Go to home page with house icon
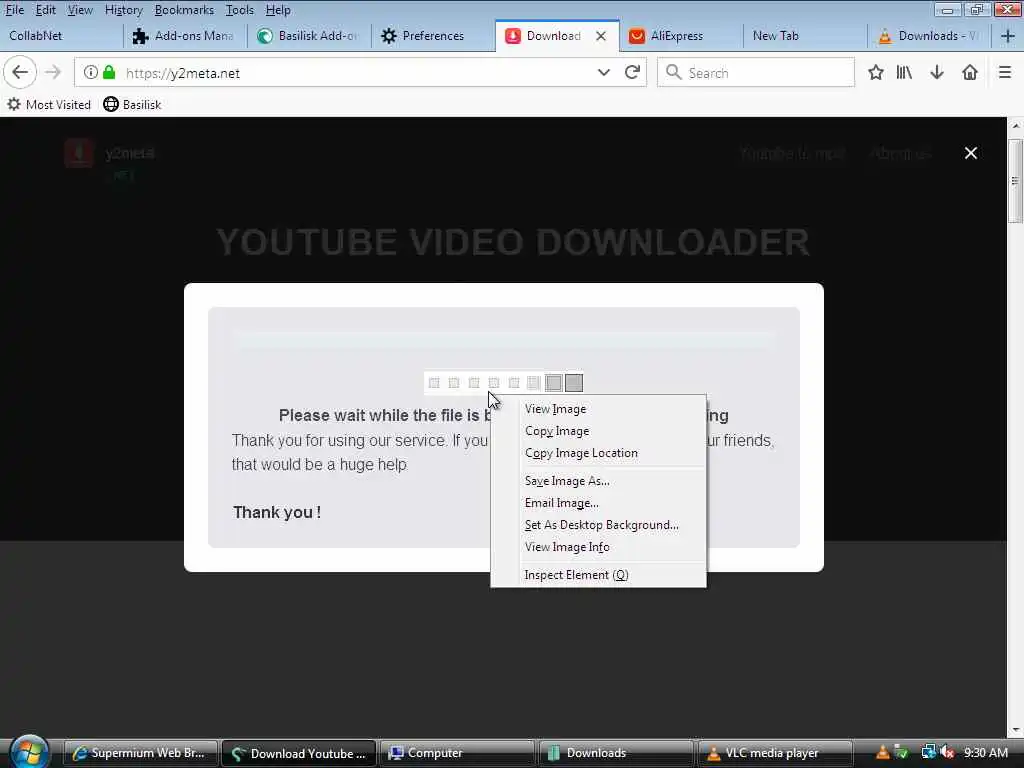The width and height of the screenshot is (1024, 768). pyautogui.click(x=970, y=72)
